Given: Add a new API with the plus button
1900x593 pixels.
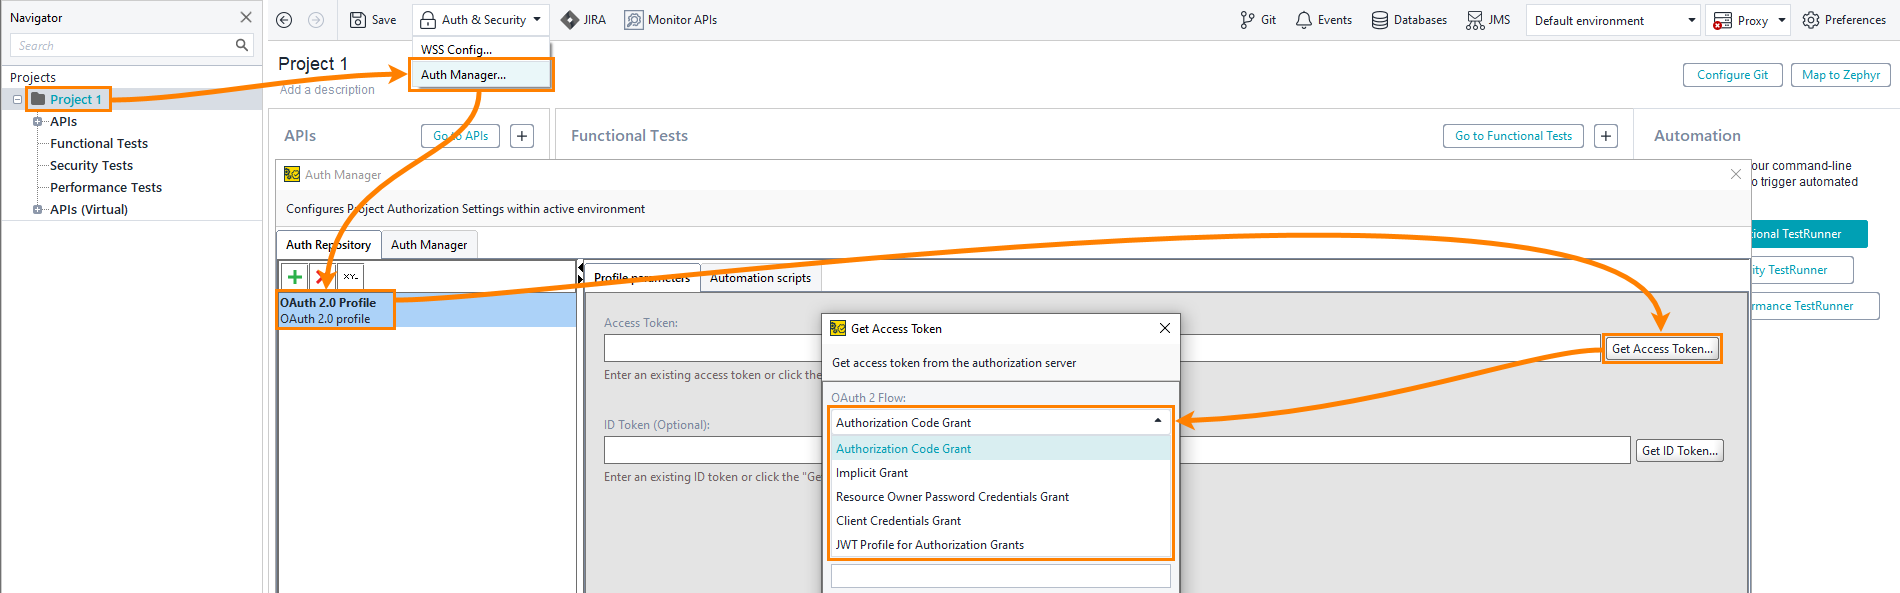Looking at the screenshot, I should [x=522, y=136].
